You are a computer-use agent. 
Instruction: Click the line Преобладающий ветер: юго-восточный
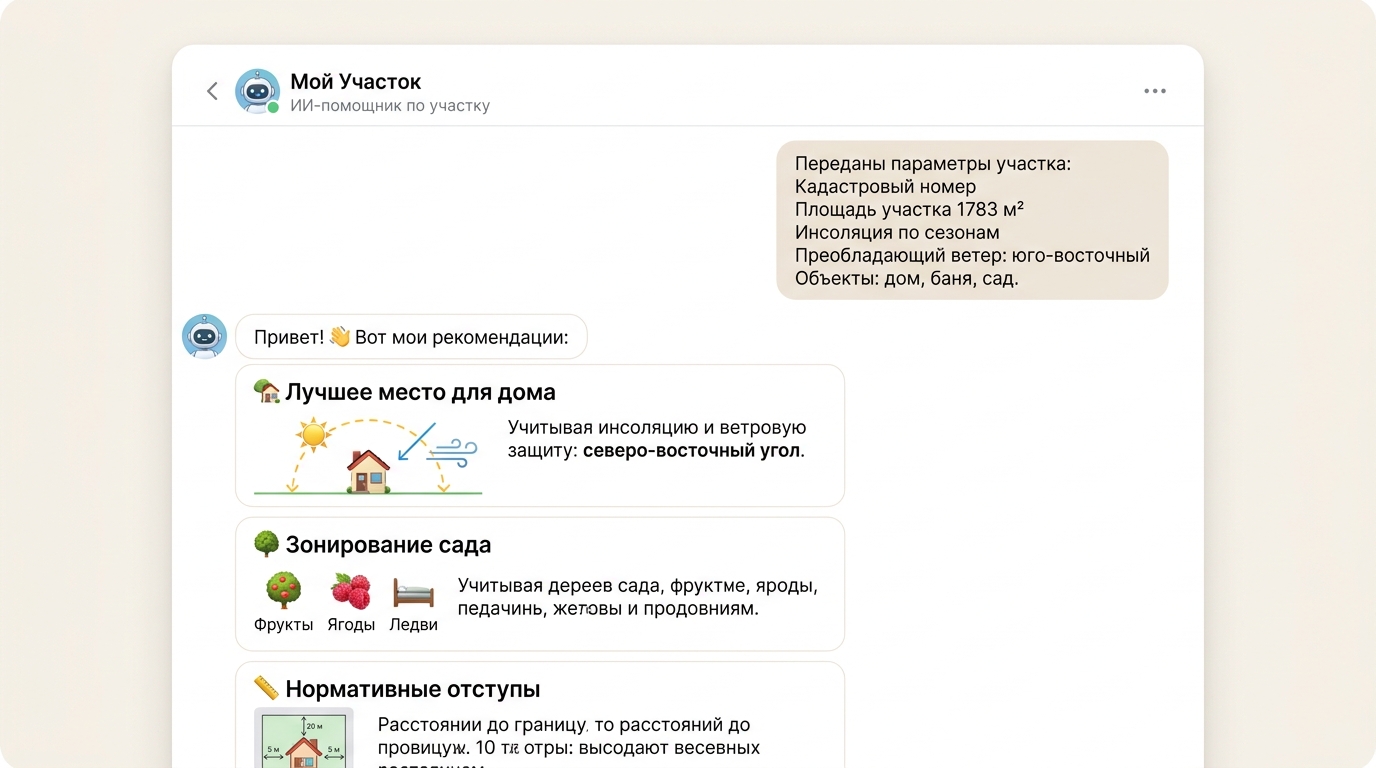point(972,255)
